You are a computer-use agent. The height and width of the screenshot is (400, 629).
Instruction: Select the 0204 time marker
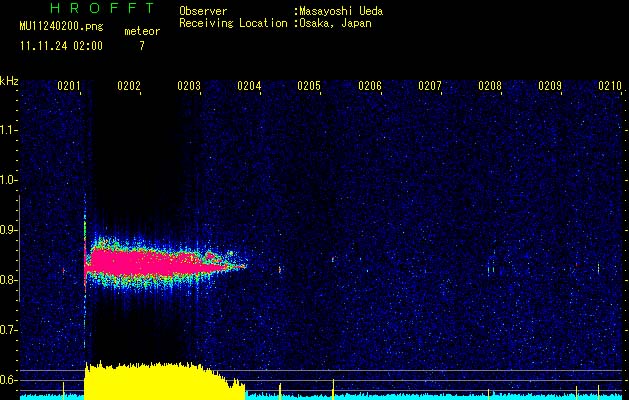click(249, 87)
